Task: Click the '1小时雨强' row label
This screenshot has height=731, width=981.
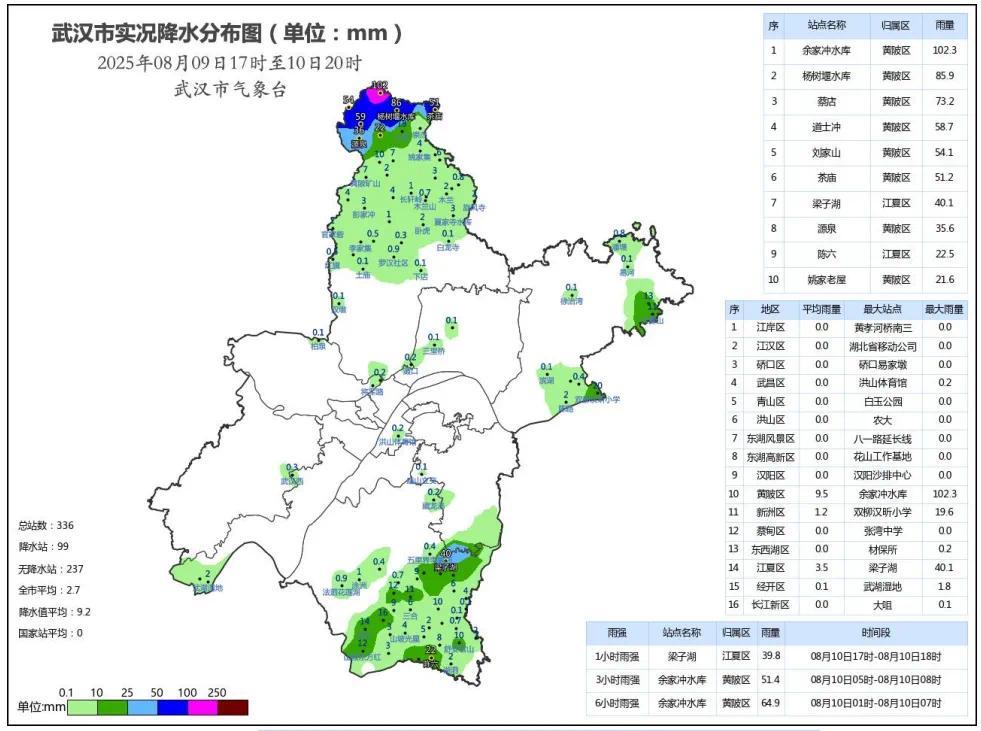Action: 617,657
